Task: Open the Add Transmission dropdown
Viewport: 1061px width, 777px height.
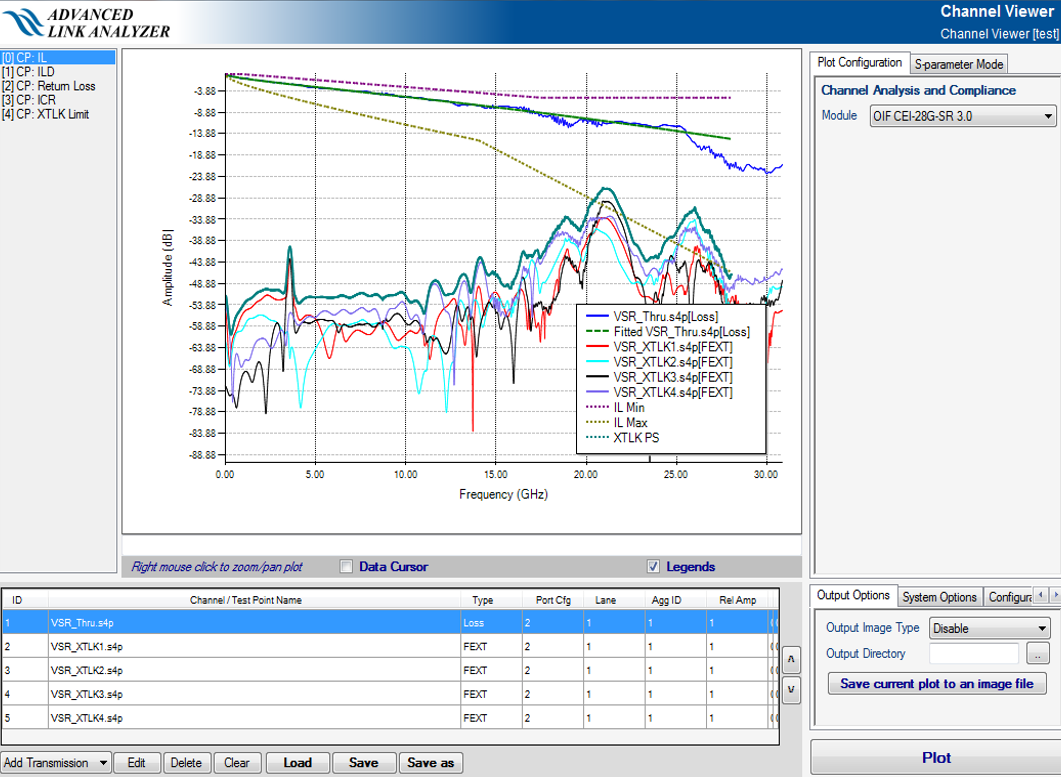Action: tap(56, 763)
